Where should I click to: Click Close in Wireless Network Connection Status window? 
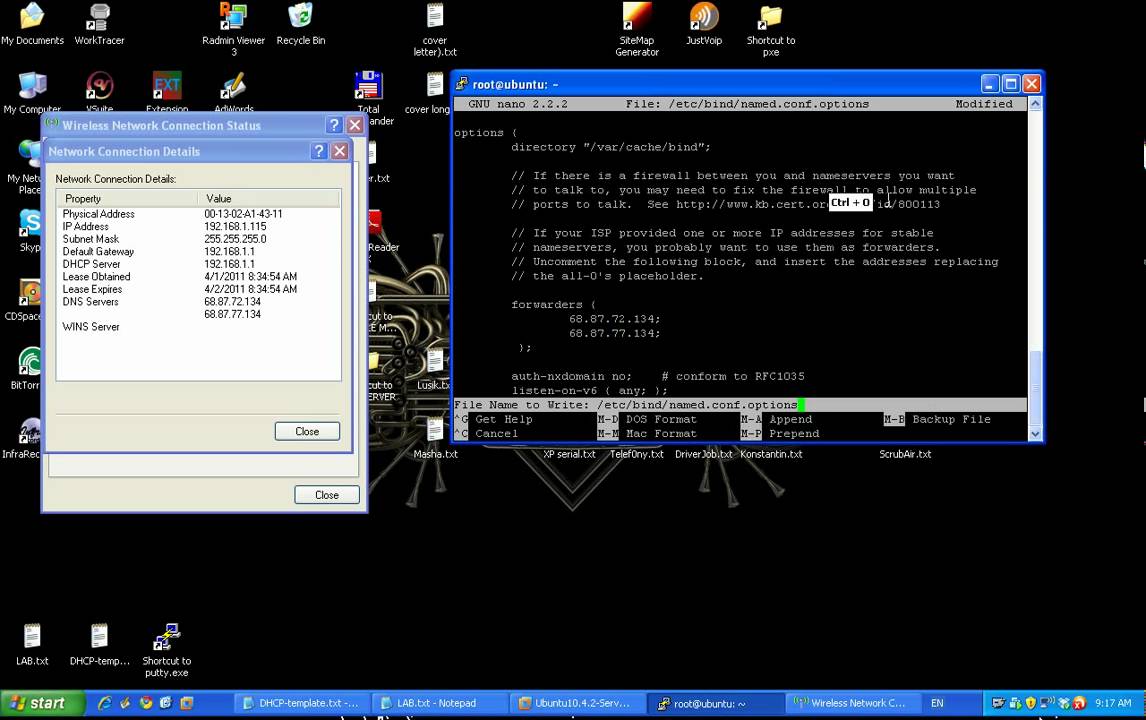[x=327, y=495]
